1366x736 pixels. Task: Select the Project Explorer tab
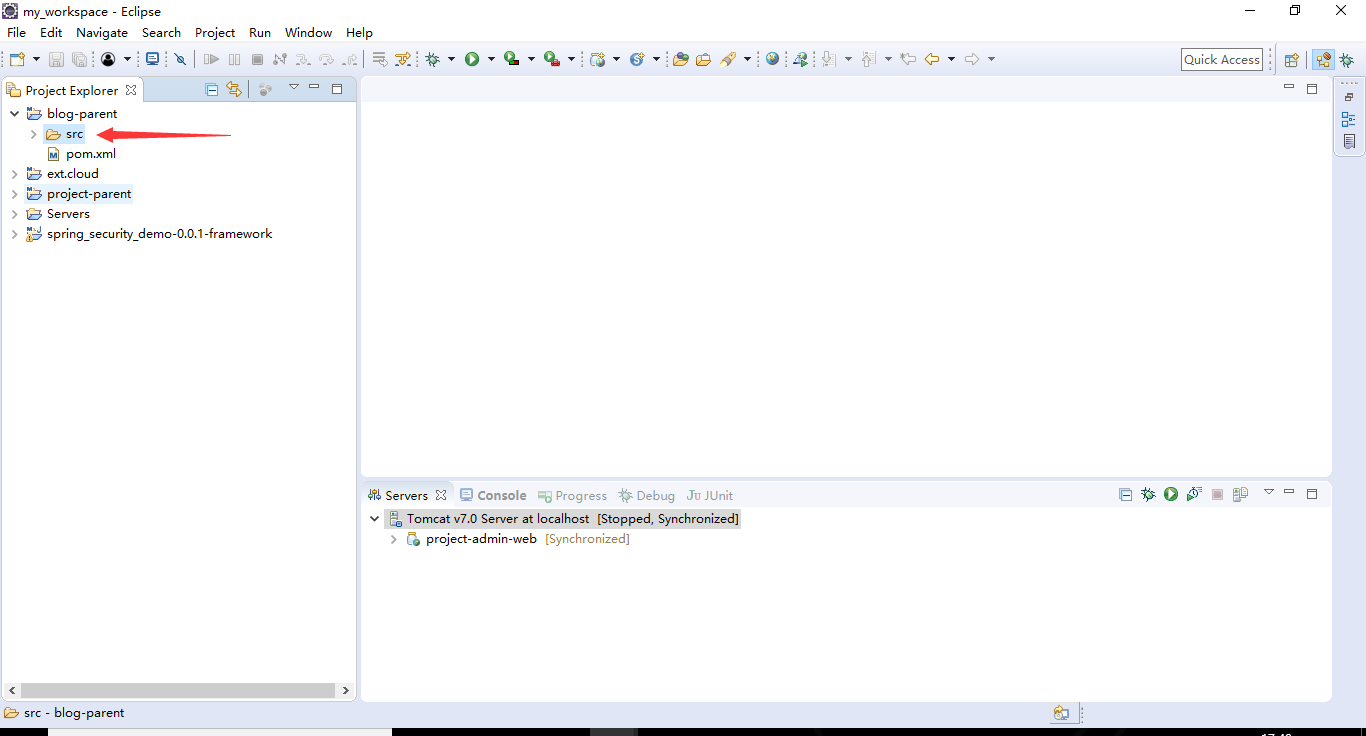[72, 90]
